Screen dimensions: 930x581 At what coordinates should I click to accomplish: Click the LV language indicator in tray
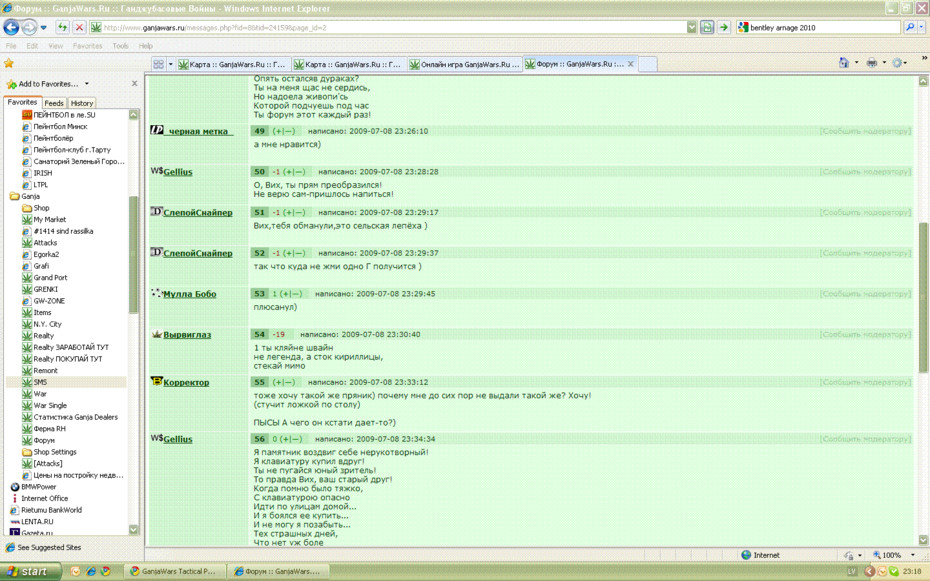852,572
